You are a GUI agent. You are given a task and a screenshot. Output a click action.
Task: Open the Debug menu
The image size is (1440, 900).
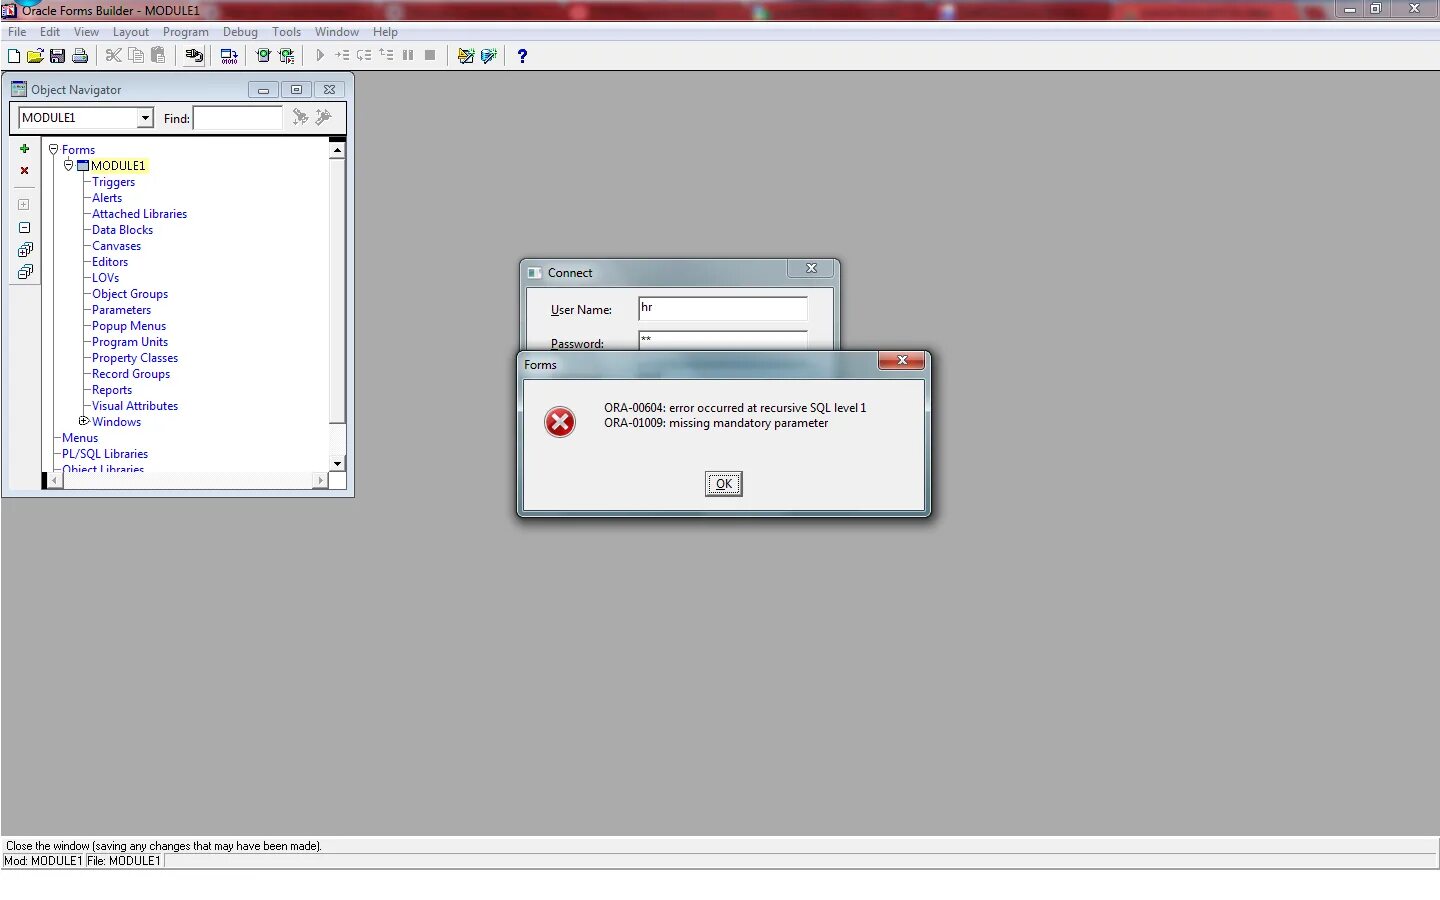[x=240, y=32]
